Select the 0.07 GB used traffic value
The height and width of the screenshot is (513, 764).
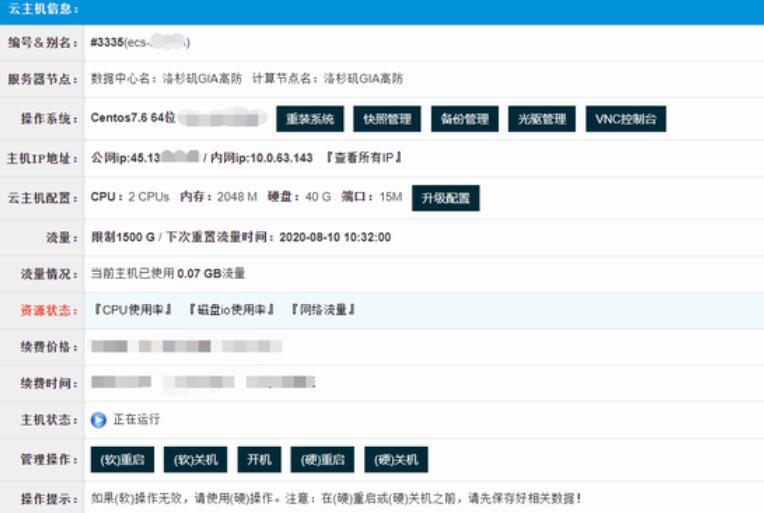200,273
